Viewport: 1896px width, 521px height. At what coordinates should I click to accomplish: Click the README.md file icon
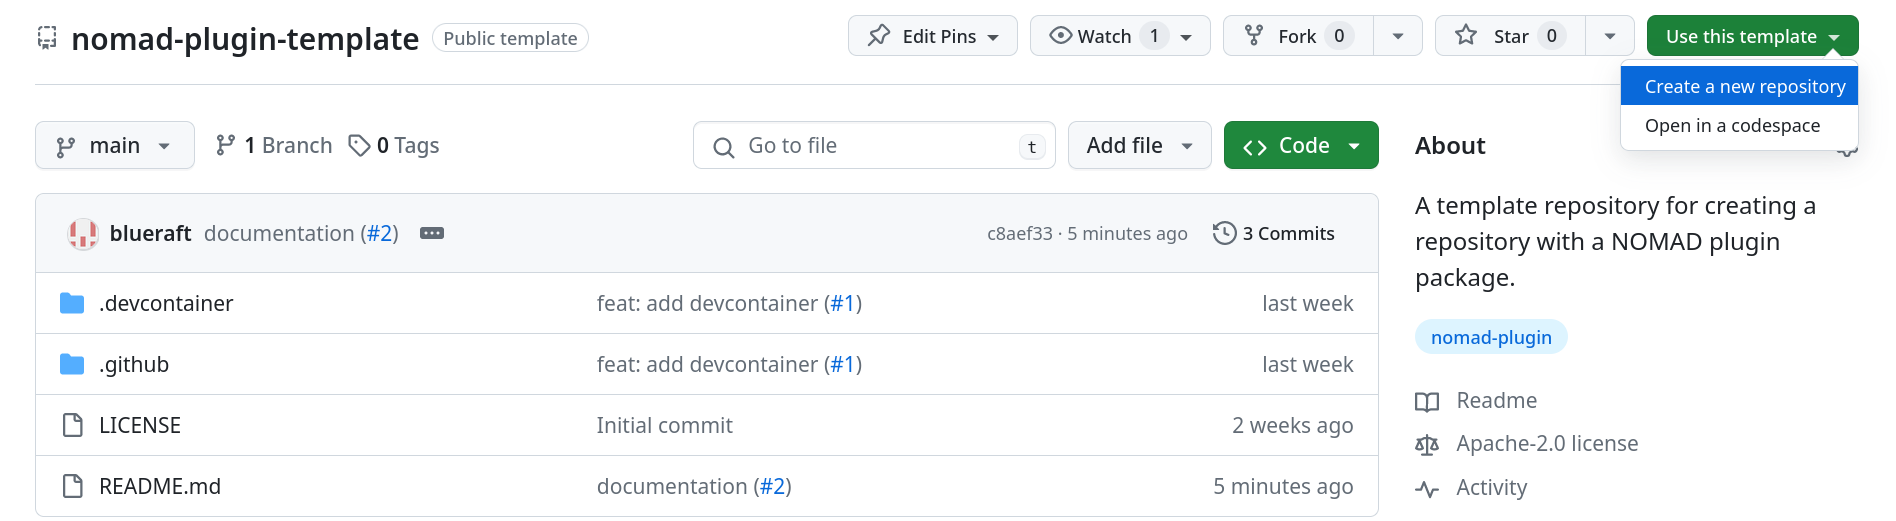[73, 487]
